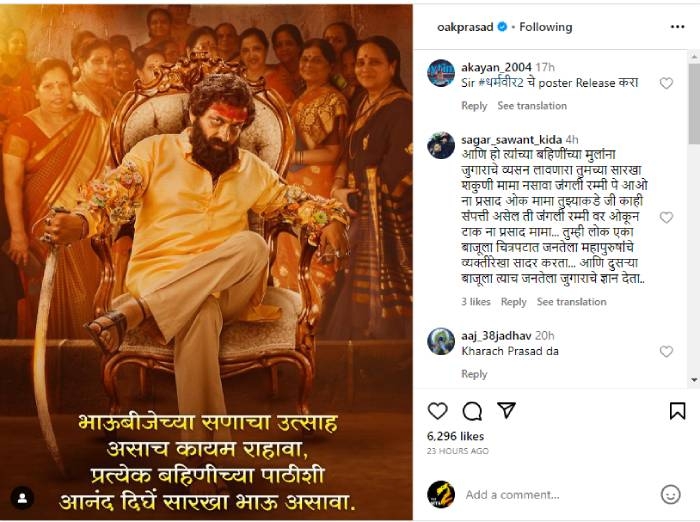Viewport: 700px width, 522px height.
Task: Like sagar_sawant_kida's comment
Action: point(666,217)
